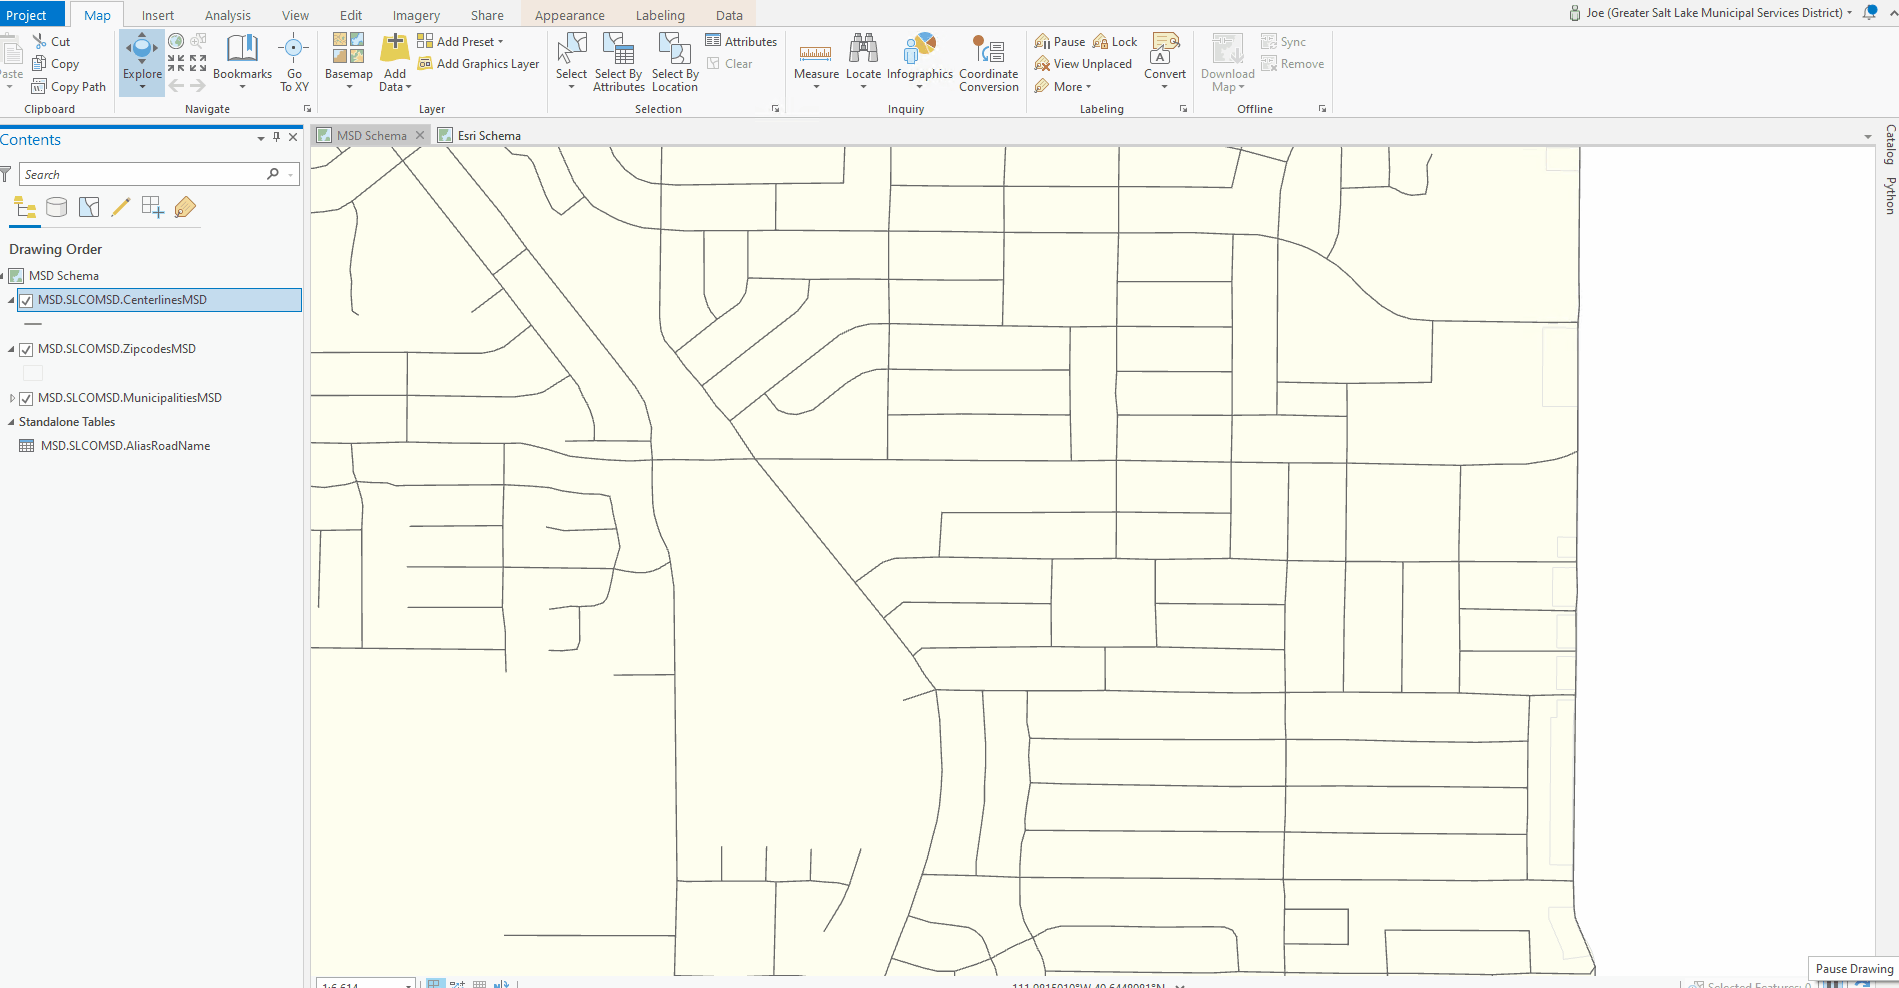
Task: Open the notifications bell
Action: click(x=1870, y=13)
